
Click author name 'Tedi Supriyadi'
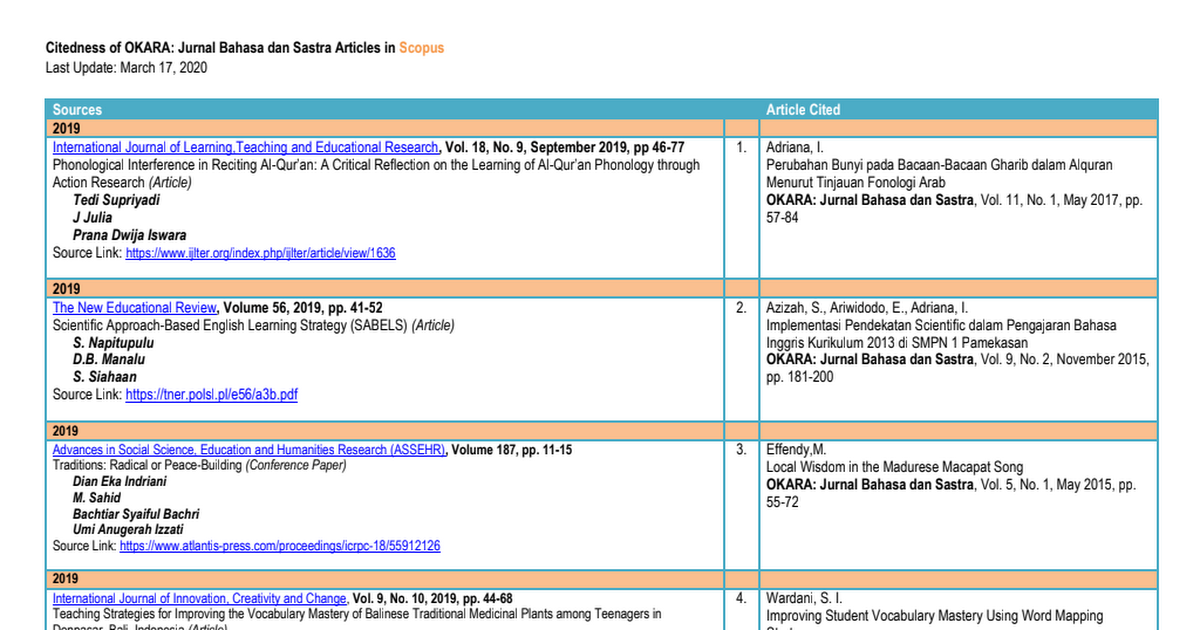pos(117,200)
